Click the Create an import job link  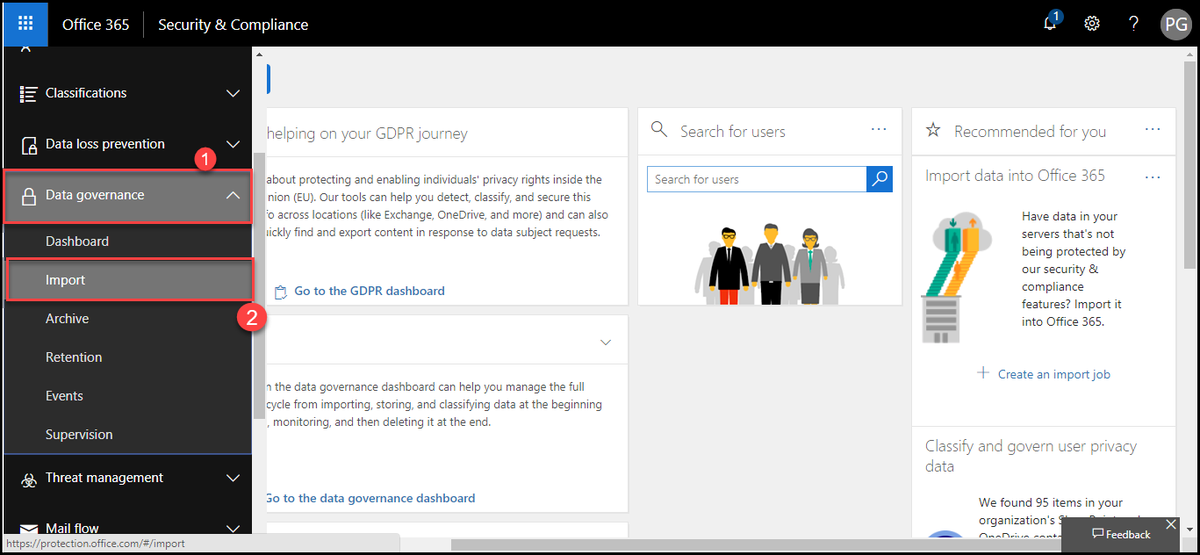pyautogui.click(x=1054, y=374)
